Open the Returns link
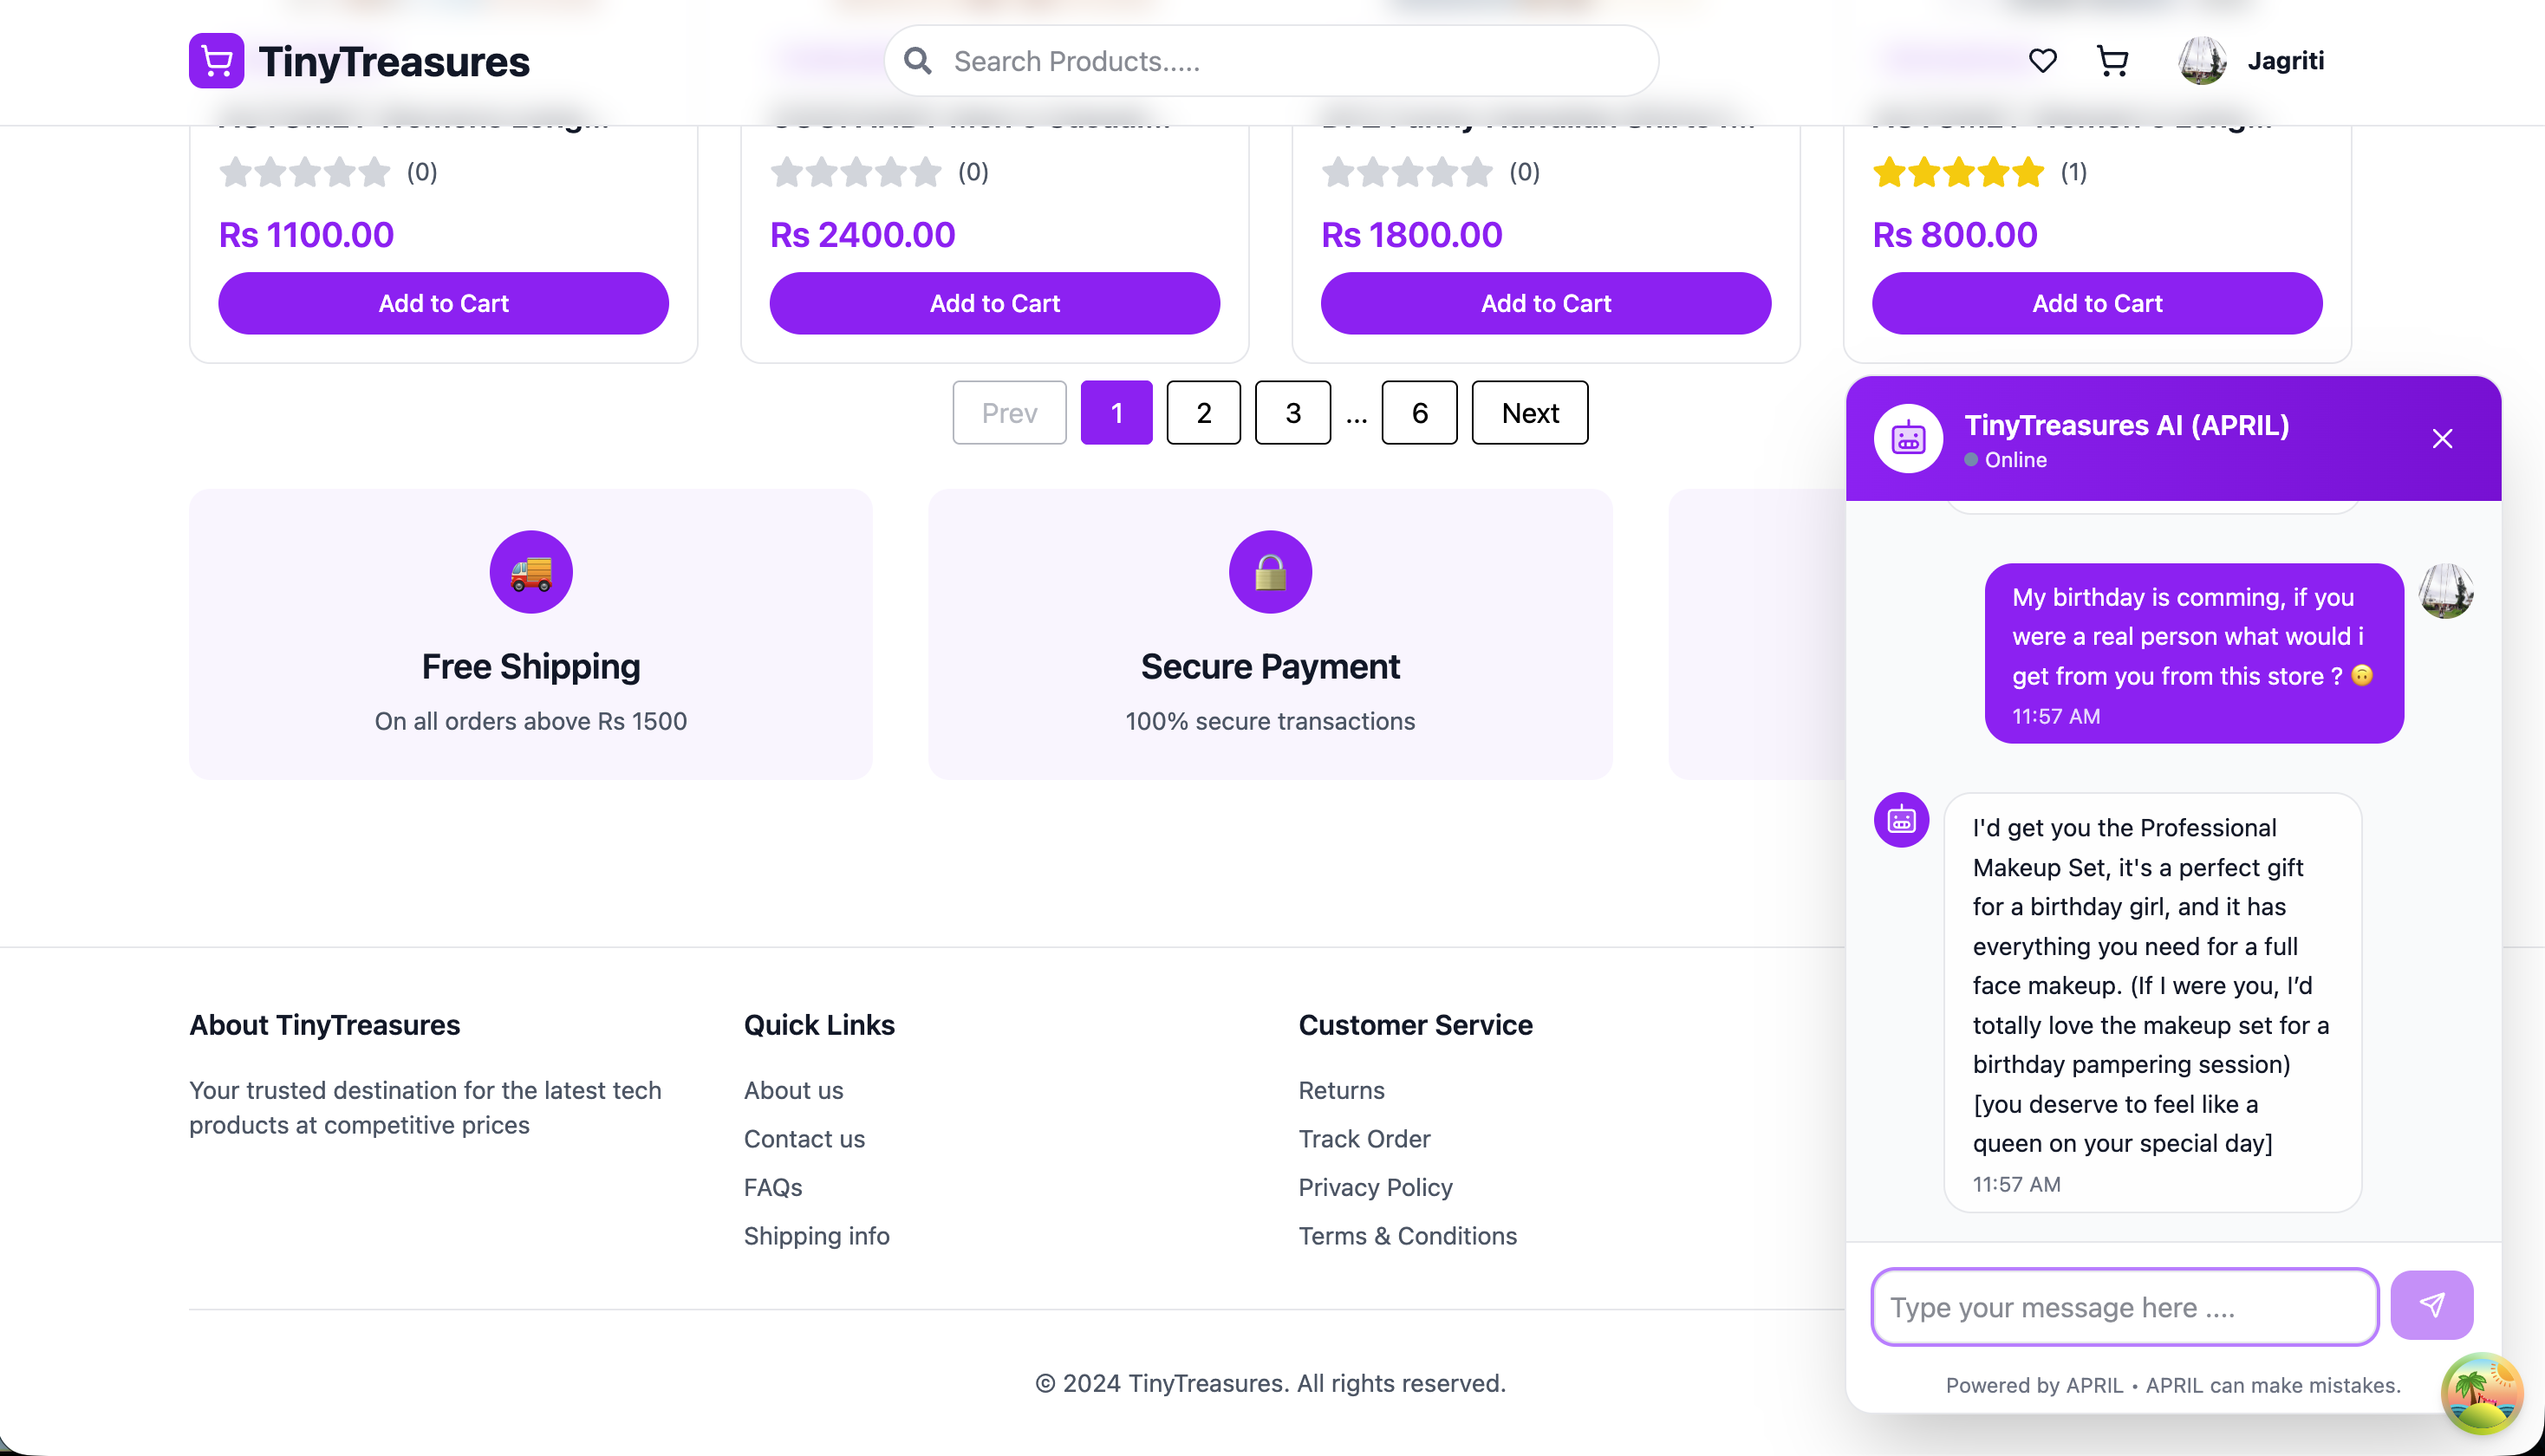This screenshot has width=2545, height=1456. coord(1342,1090)
